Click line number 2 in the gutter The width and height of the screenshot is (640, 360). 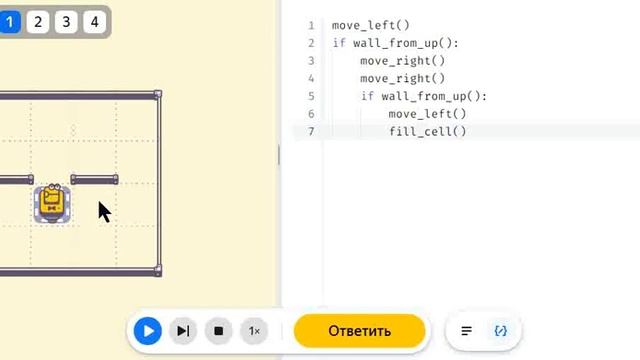pyautogui.click(x=311, y=43)
